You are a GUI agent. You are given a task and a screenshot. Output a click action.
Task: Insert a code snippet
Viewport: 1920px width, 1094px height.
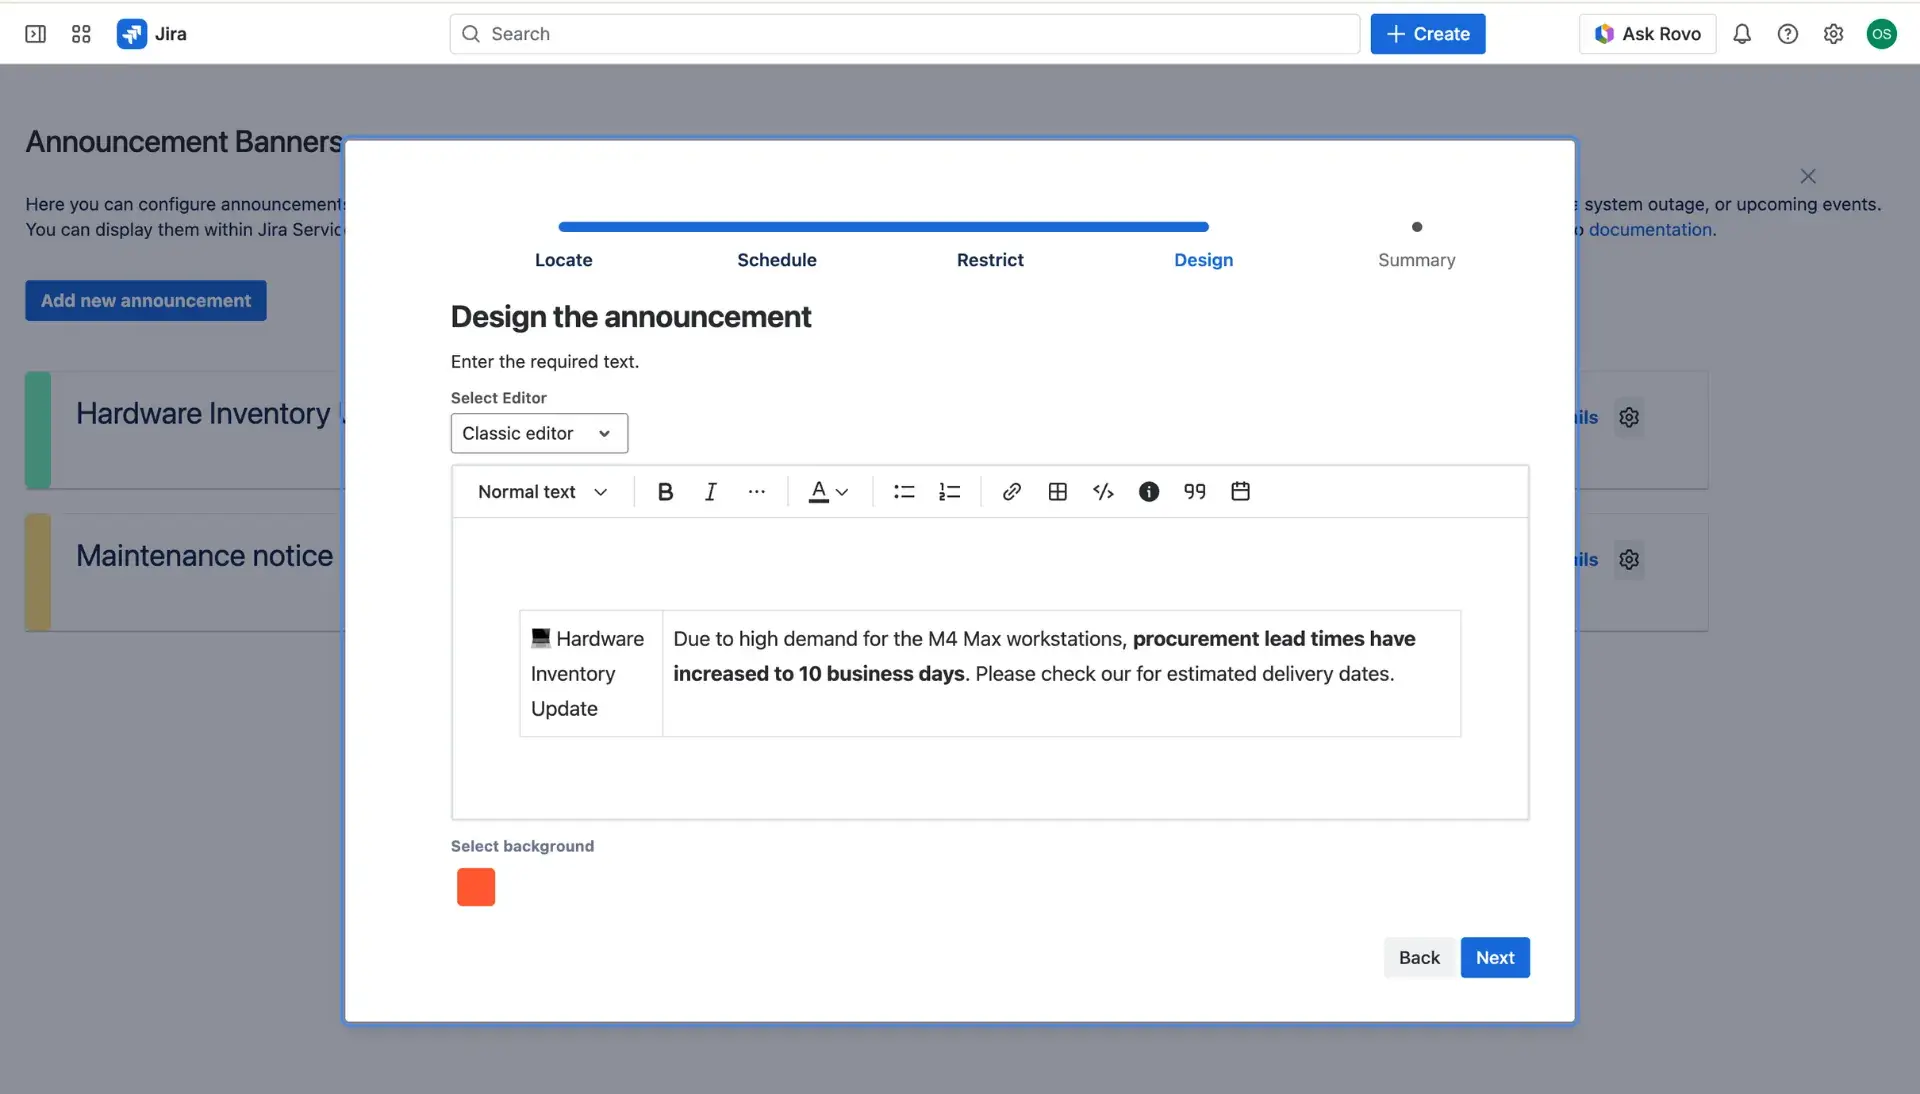click(1103, 491)
